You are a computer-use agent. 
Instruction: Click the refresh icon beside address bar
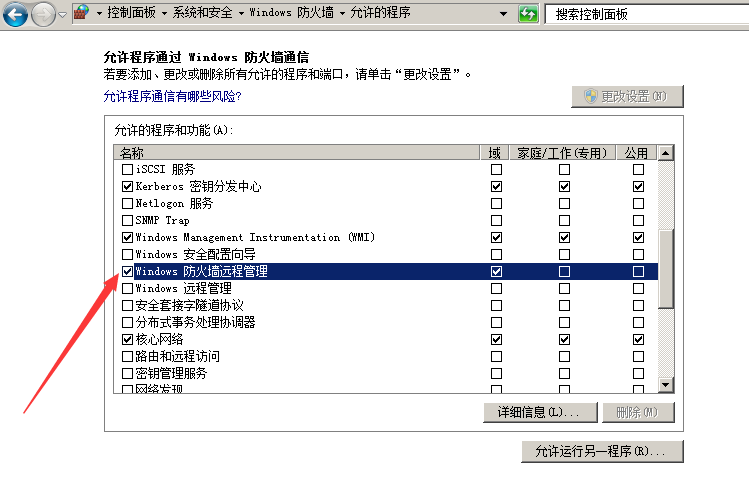(528, 14)
